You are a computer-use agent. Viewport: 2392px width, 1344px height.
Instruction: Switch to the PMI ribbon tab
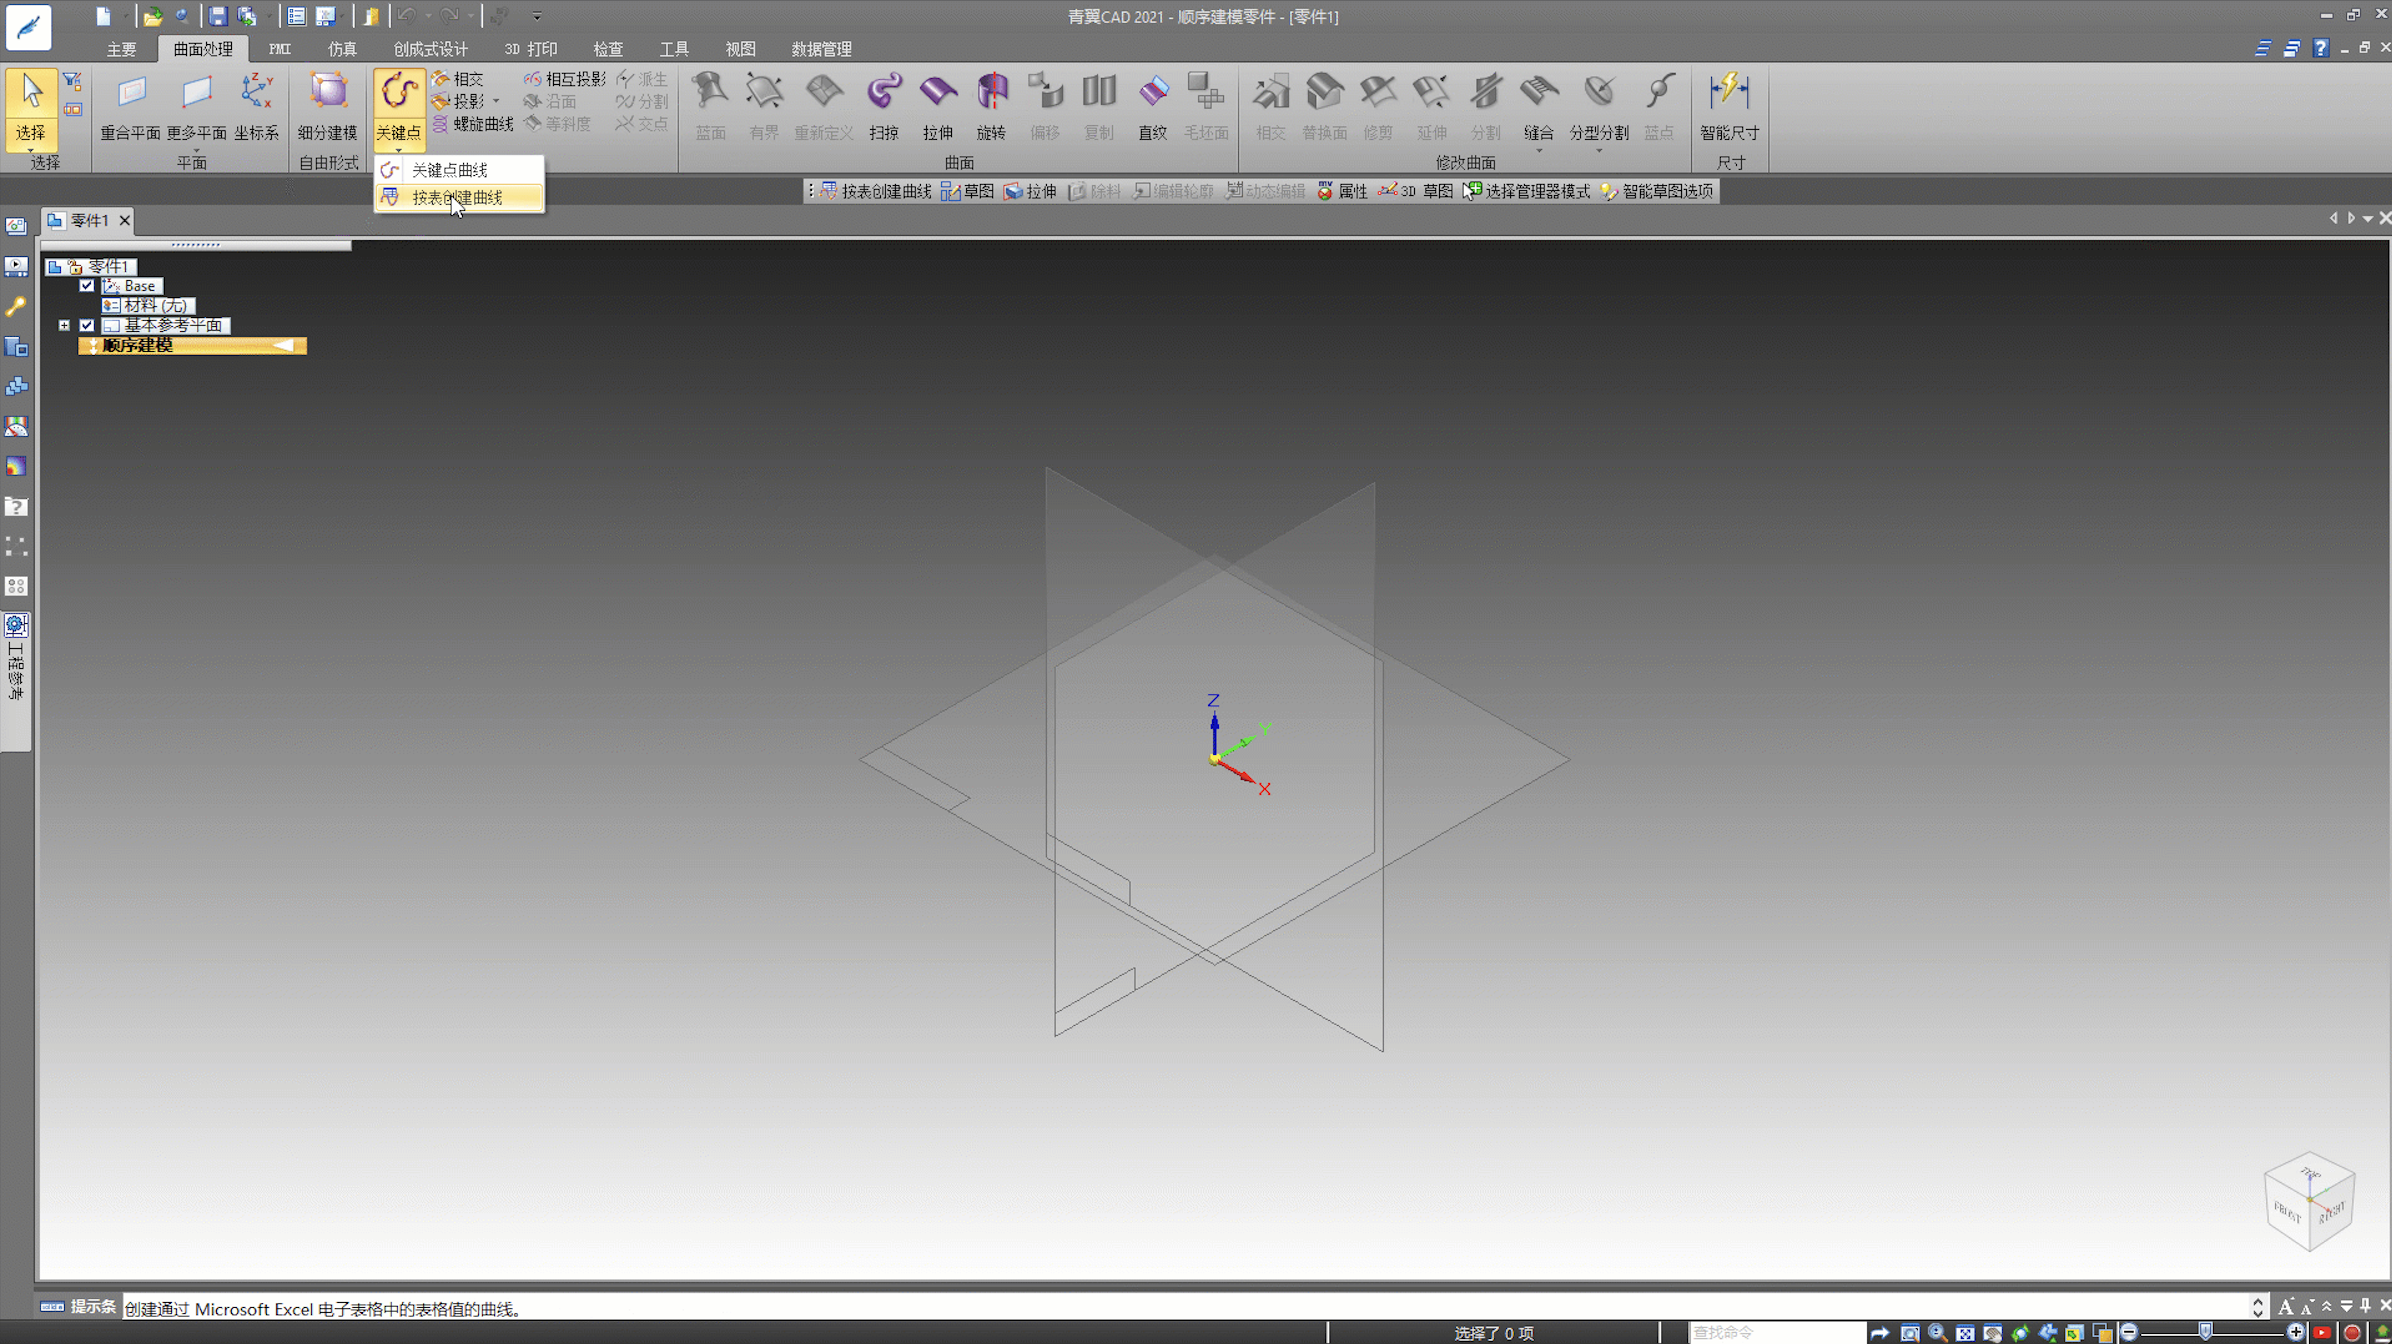coord(280,49)
